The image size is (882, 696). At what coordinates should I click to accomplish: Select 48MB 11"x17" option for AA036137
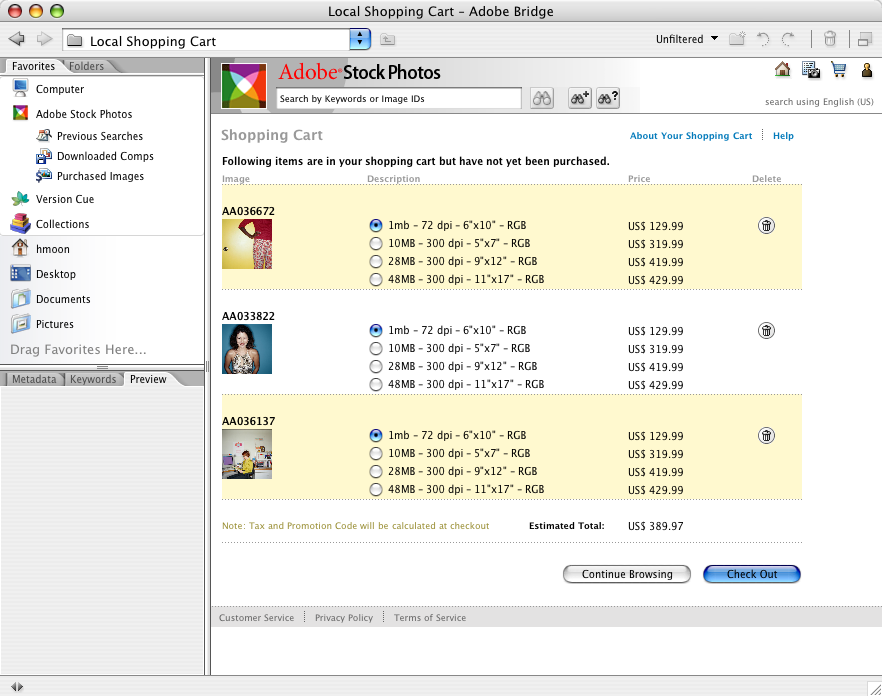(x=376, y=490)
